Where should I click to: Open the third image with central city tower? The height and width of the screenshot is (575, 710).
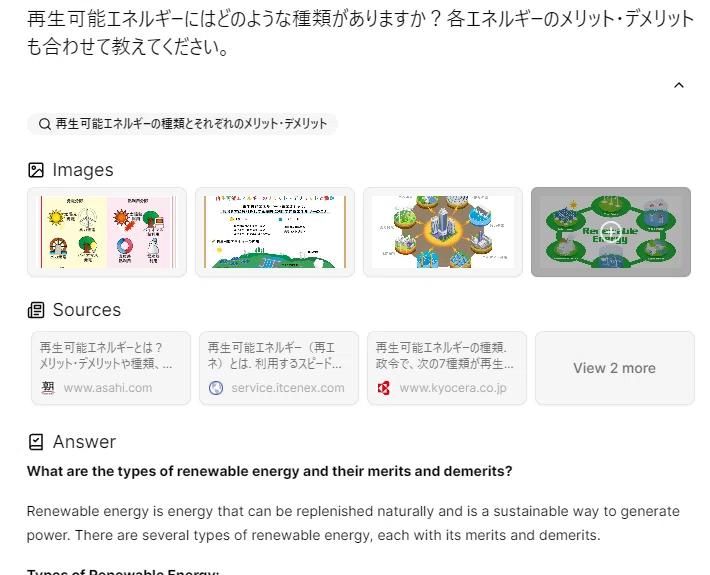[443, 232]
